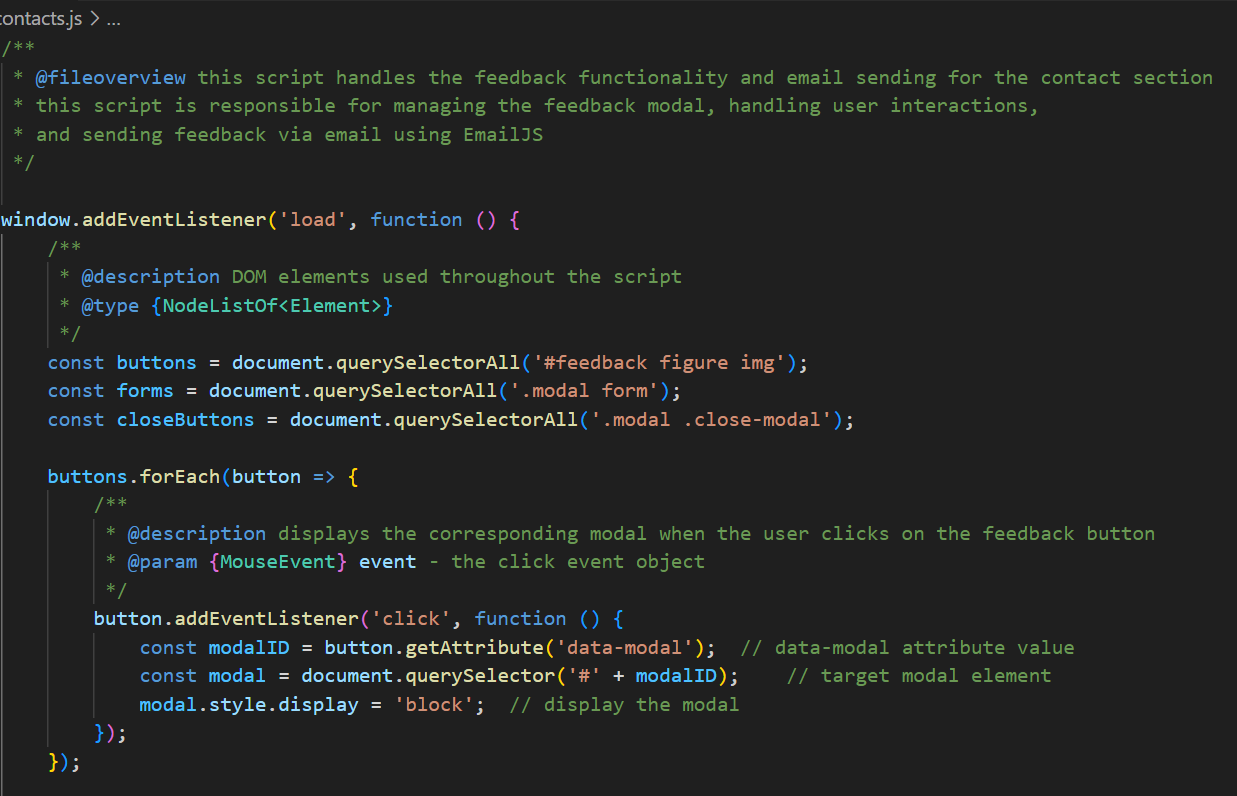Click the @type tag in the comment
The height and width of the screenshot is (796, 1237).
pos(110,306)
